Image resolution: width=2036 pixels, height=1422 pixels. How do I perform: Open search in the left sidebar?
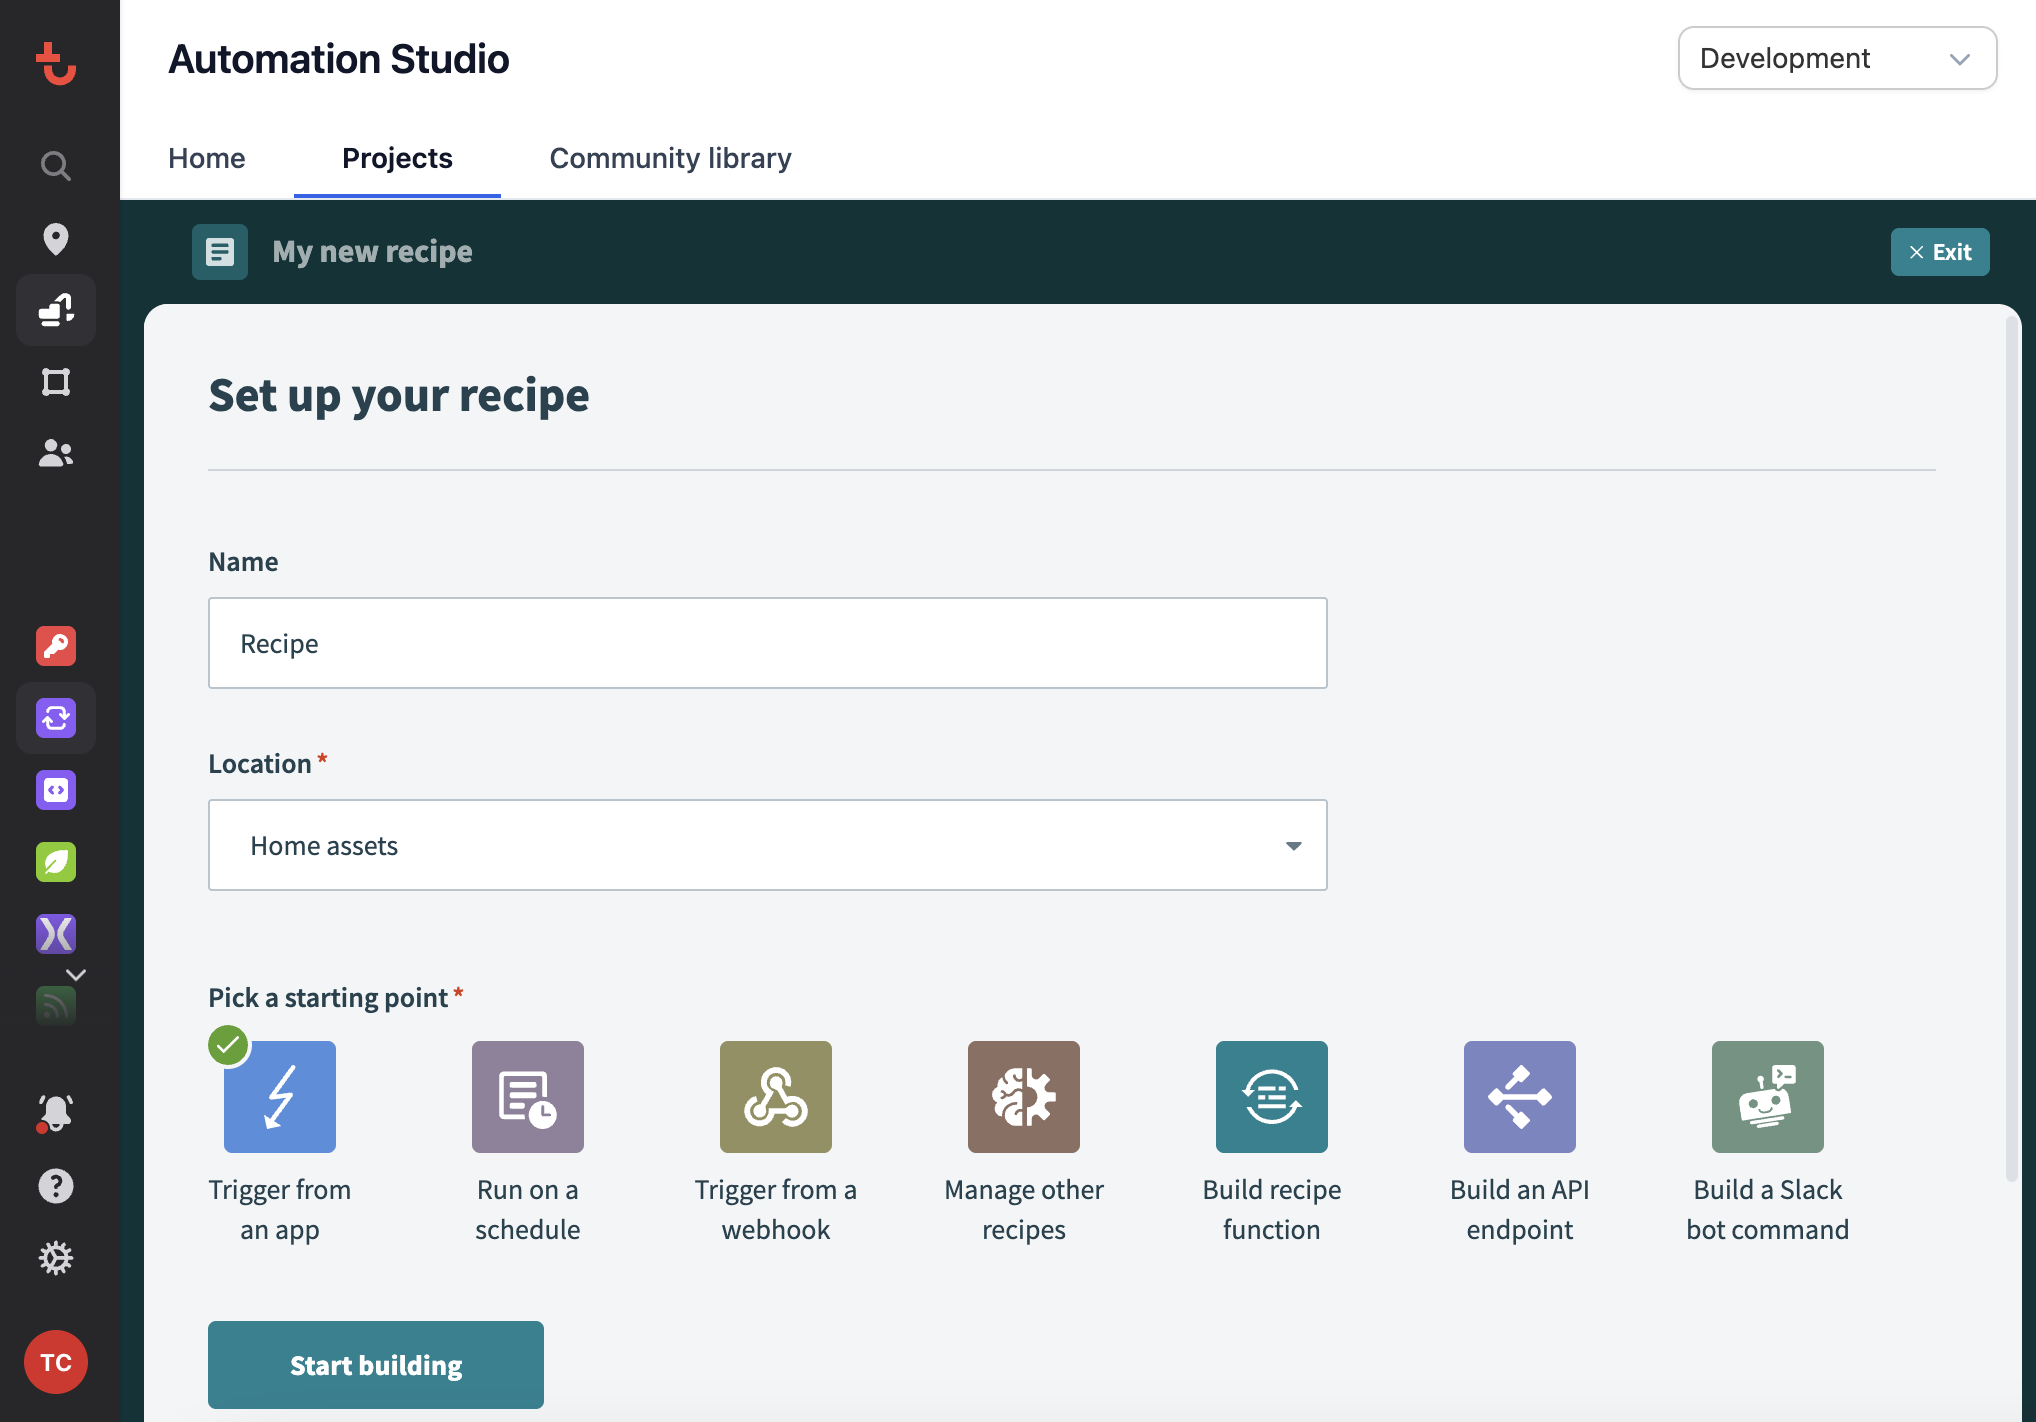(56, 167)
